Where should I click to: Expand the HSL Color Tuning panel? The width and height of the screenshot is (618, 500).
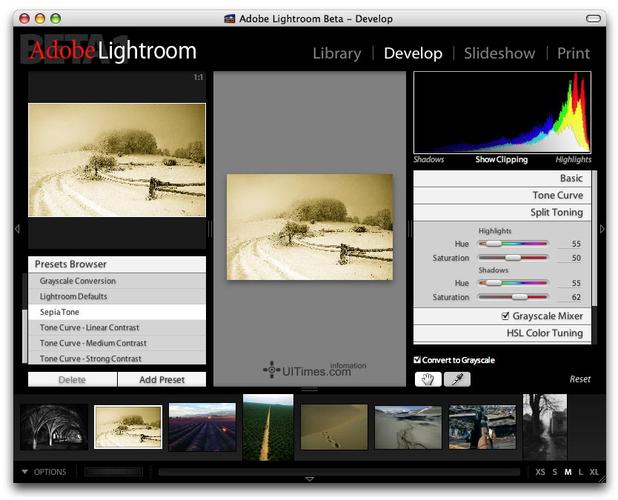pos(502,333)
